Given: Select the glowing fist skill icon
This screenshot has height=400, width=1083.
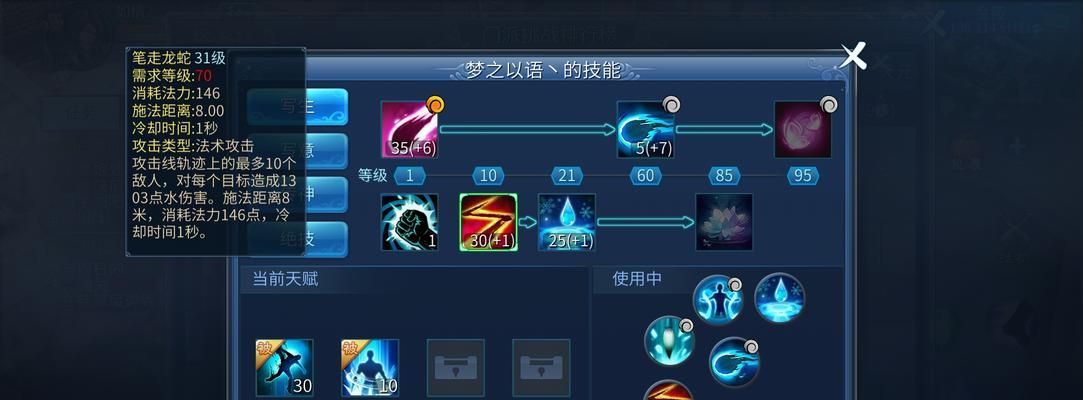Looking at the screenshot, I should pyautogui.click(x=410, y=222).
